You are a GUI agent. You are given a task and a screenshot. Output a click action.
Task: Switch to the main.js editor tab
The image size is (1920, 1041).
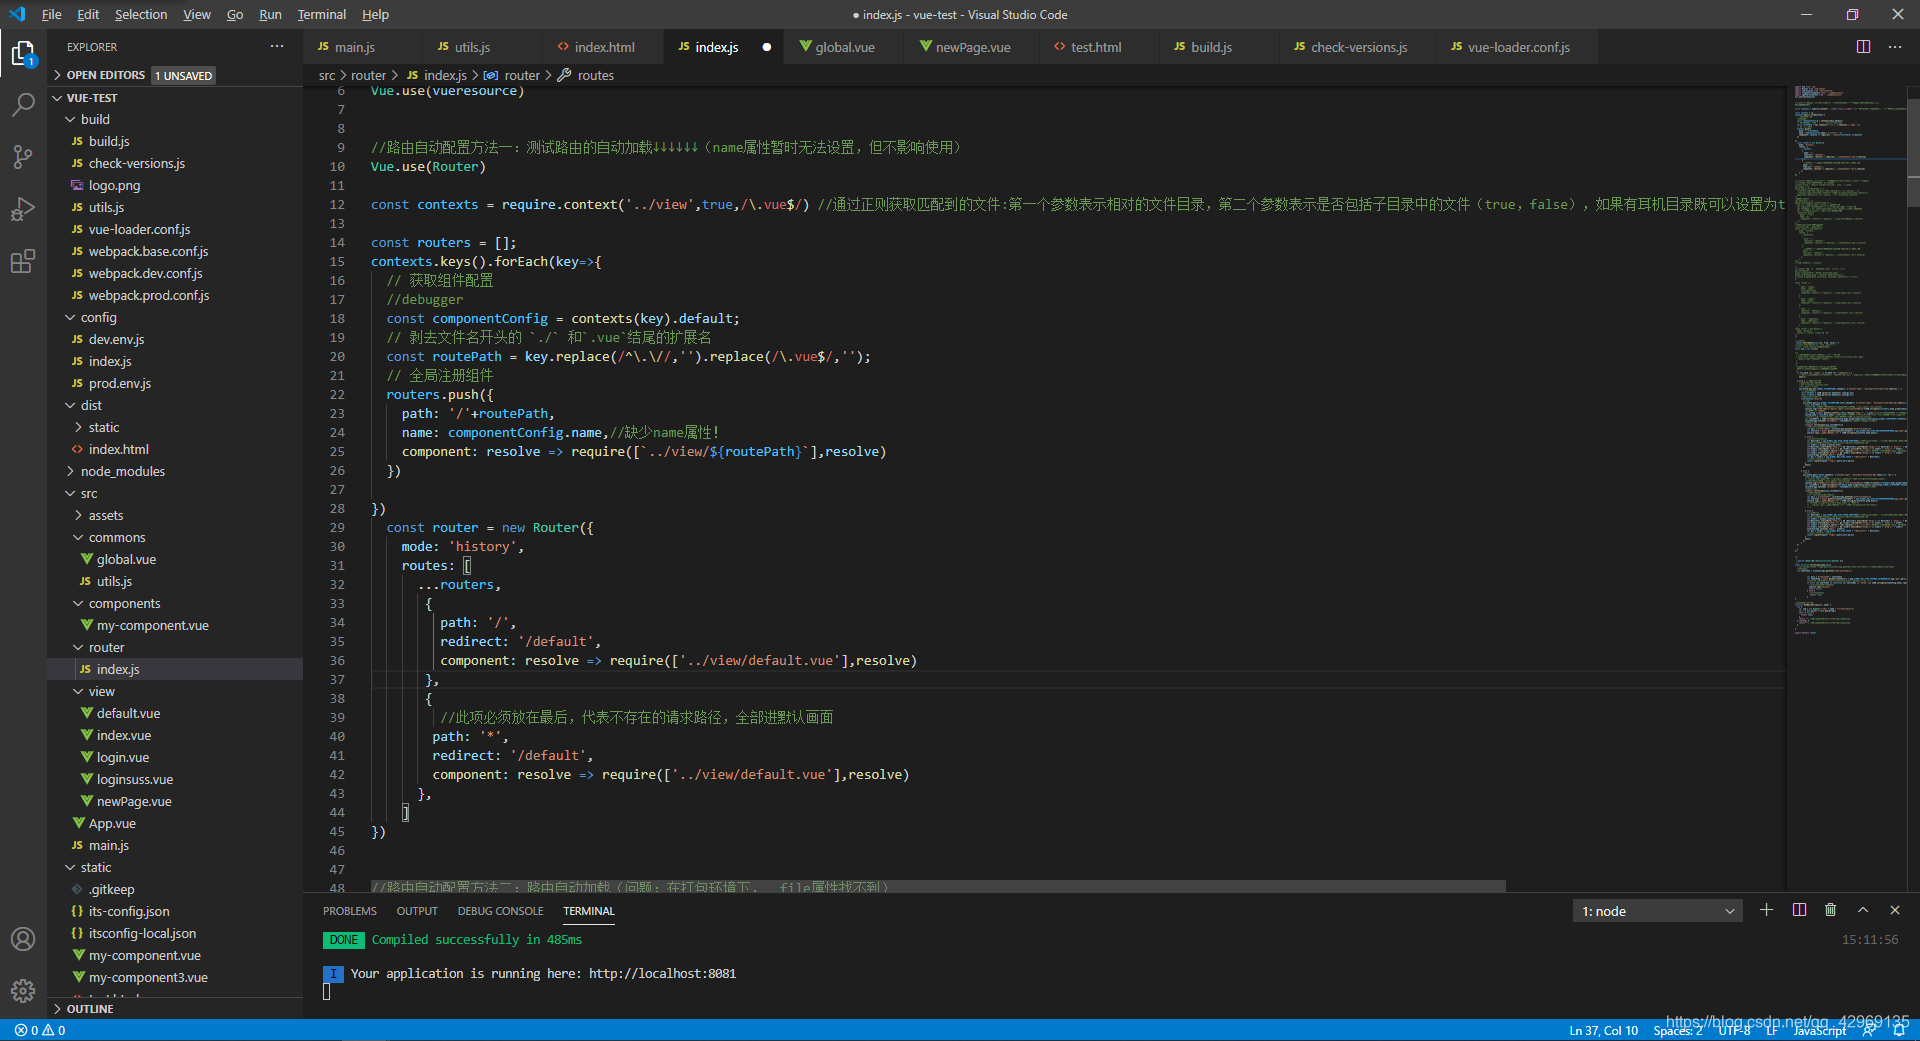click(x=354, y=47)
